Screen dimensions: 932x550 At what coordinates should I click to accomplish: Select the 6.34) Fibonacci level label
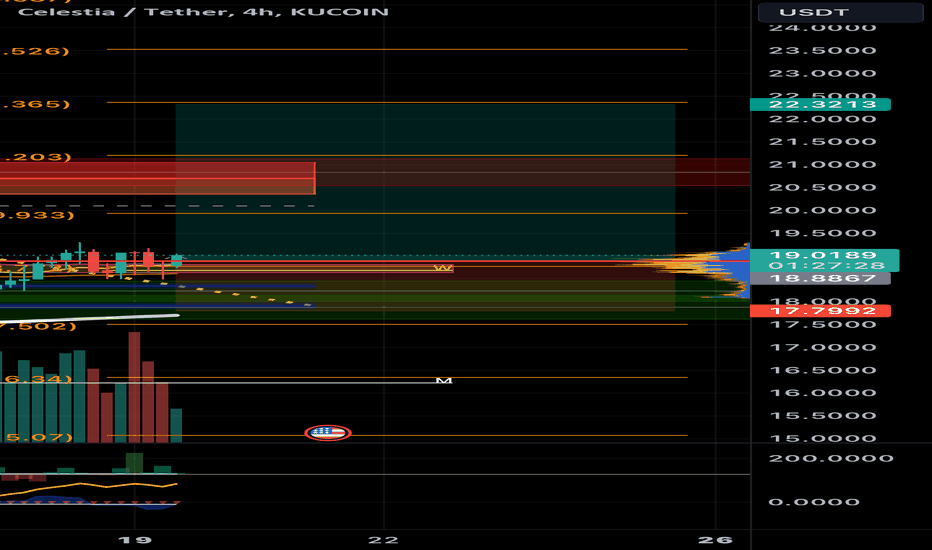(37, 379)
